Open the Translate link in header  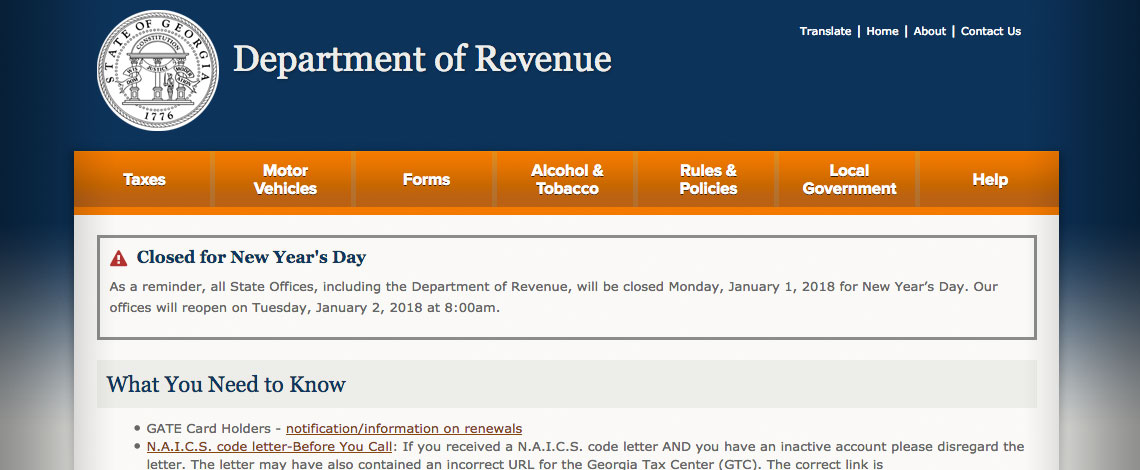[825, 31]
